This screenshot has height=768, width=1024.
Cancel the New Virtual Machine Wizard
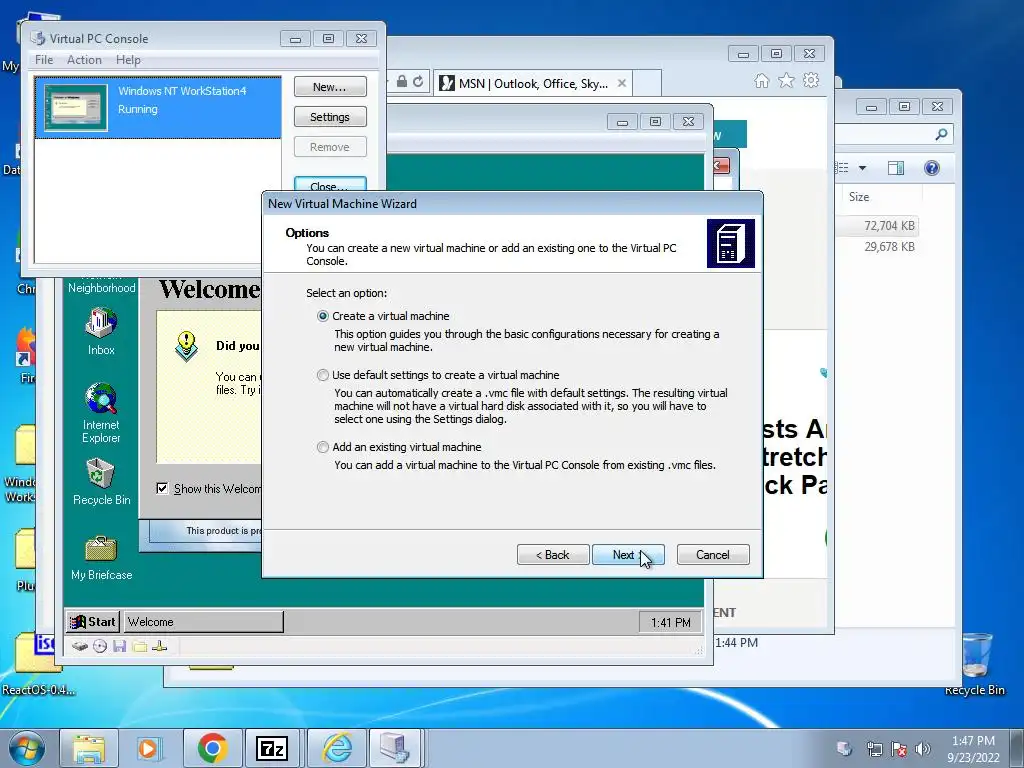point(712,554)
